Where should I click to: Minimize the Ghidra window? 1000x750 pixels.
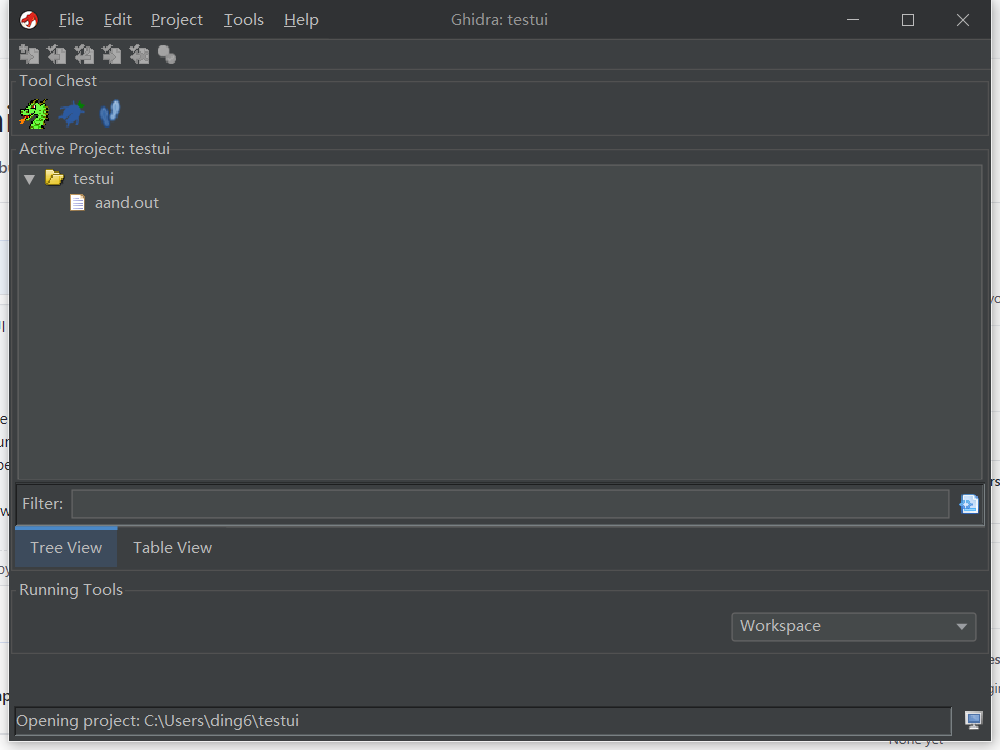pyautogui.click(x=853, y=20)
